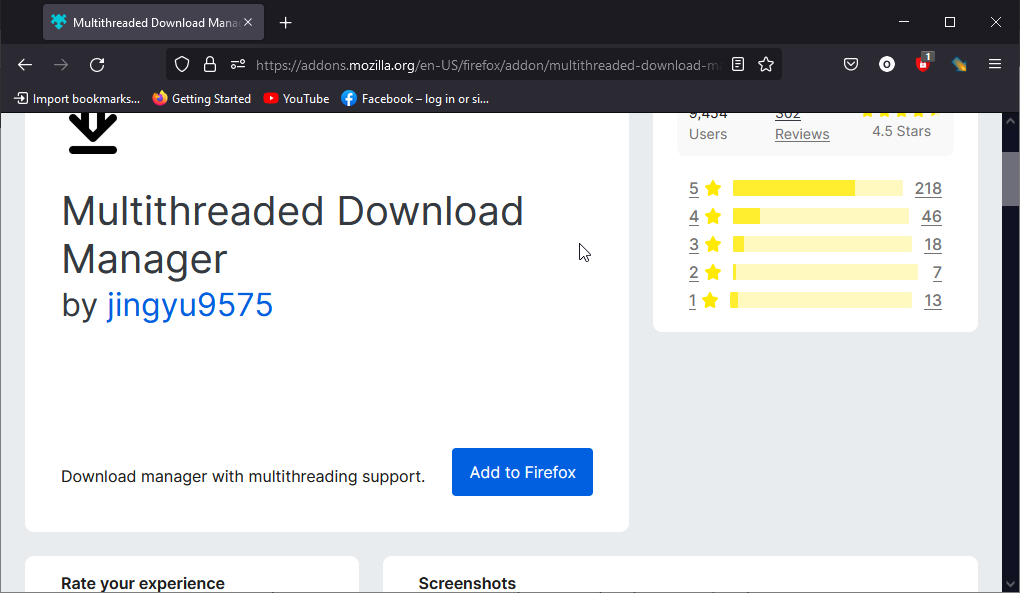1020x593 pixels.
Task: View site security padlock info
Action: coord(209,64)
